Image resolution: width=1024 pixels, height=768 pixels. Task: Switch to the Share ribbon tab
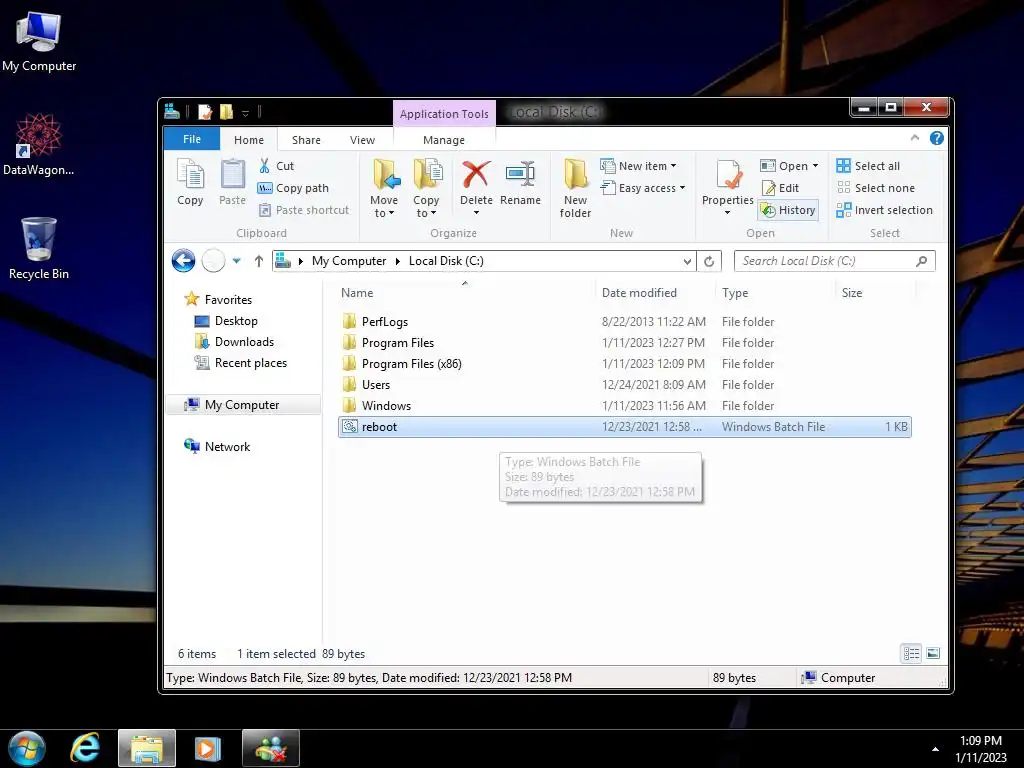[306, 140]
